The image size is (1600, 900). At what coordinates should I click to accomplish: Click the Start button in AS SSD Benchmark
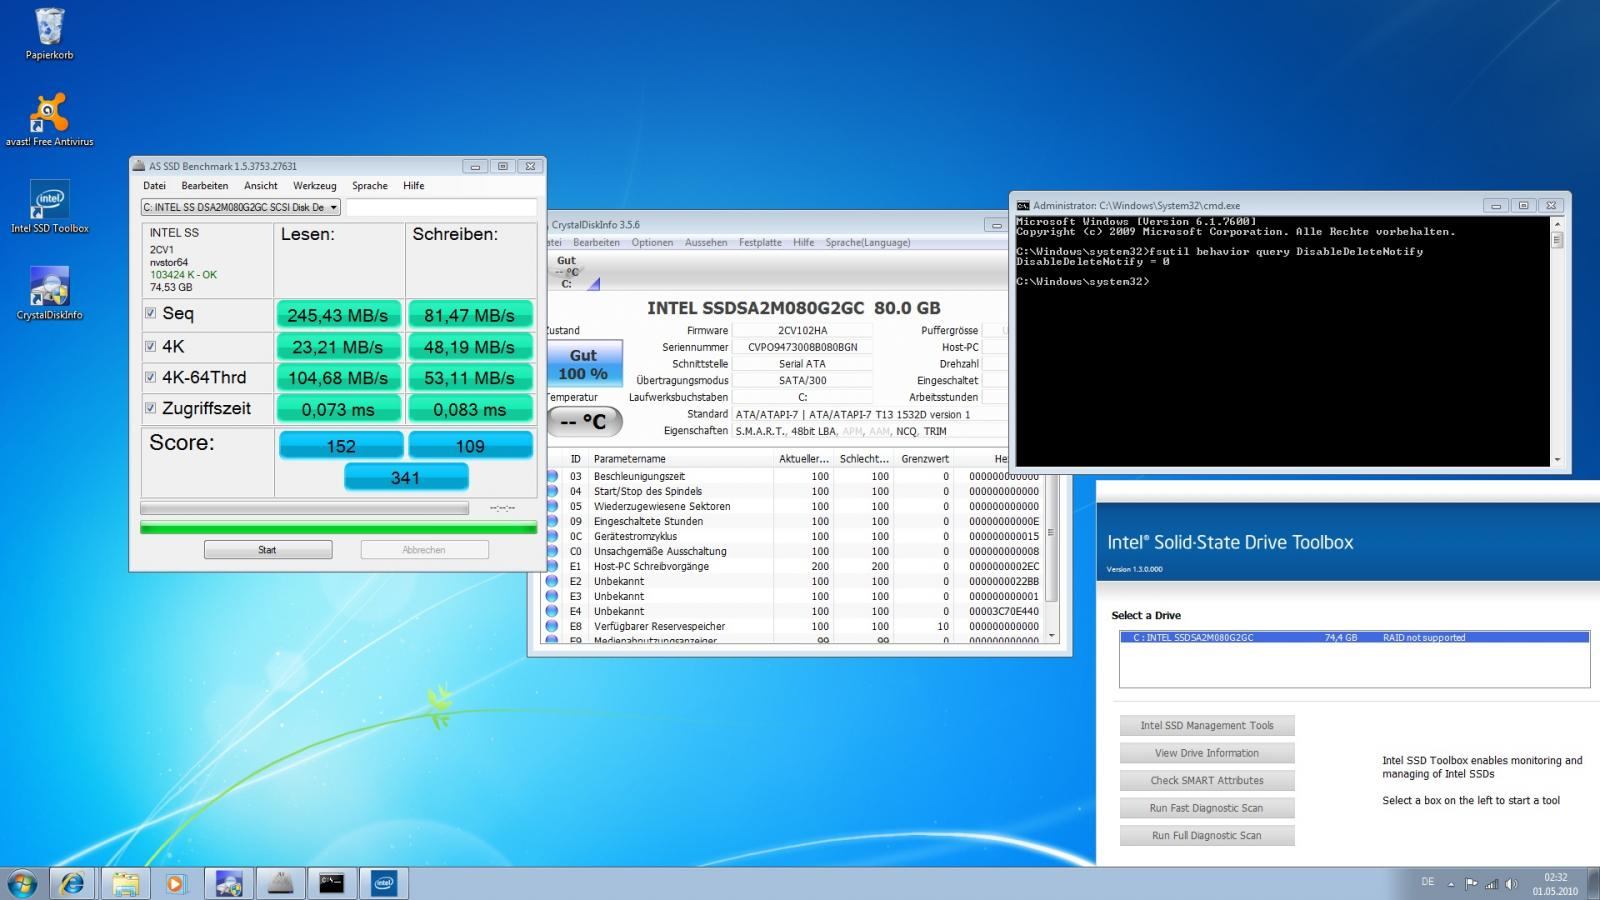click(268, 550)
